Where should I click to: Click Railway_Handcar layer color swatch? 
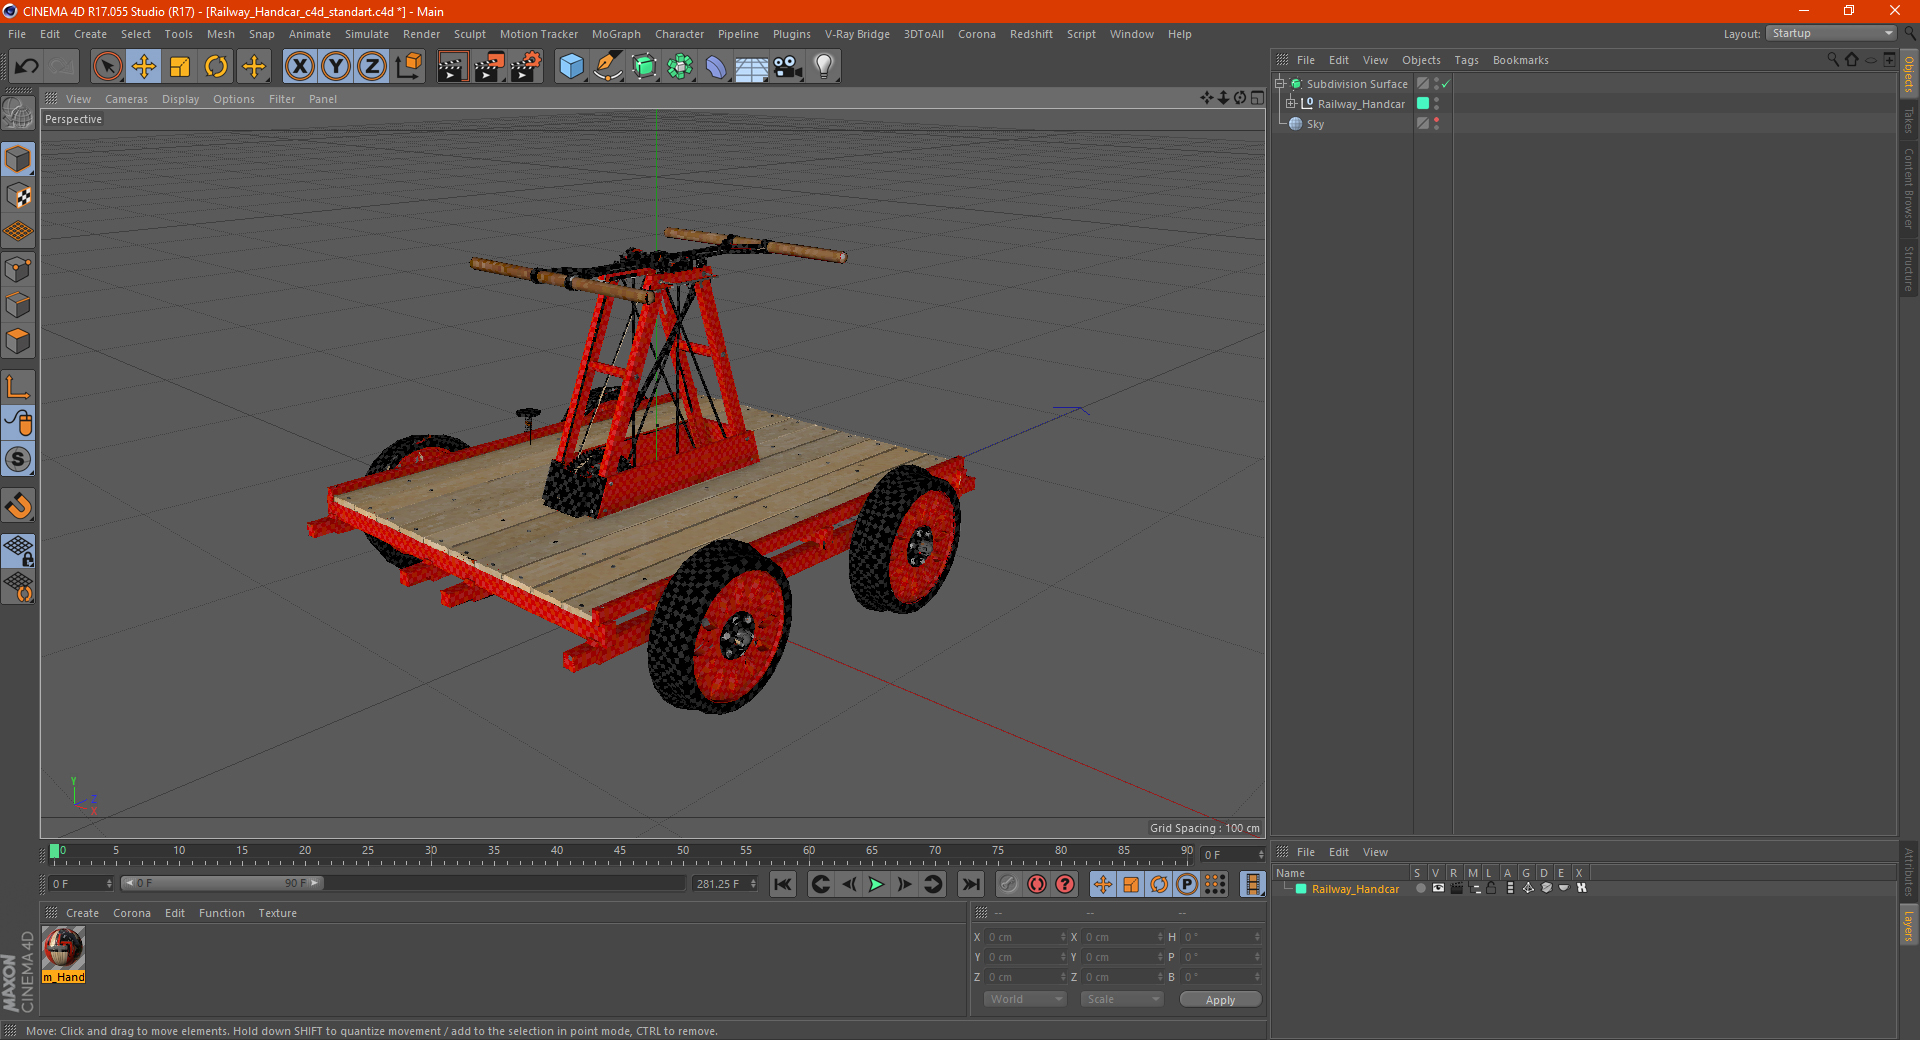[x=1301, y=888]
